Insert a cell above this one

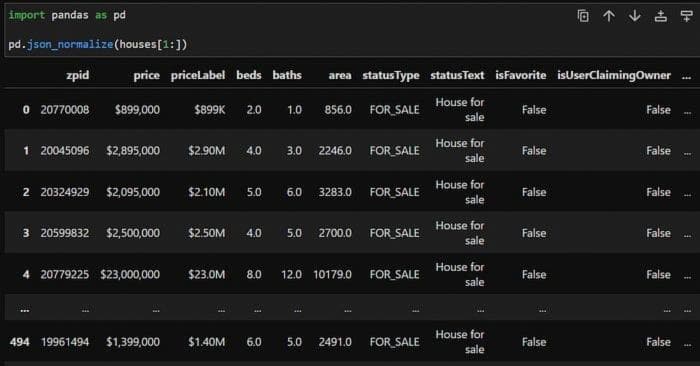click(x=661, y=16)
